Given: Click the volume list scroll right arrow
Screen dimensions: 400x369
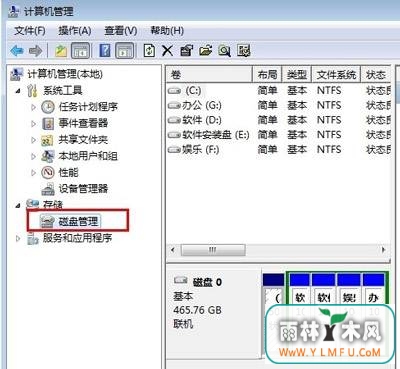Looking at the screenshot, I should [x=383, y=250].
